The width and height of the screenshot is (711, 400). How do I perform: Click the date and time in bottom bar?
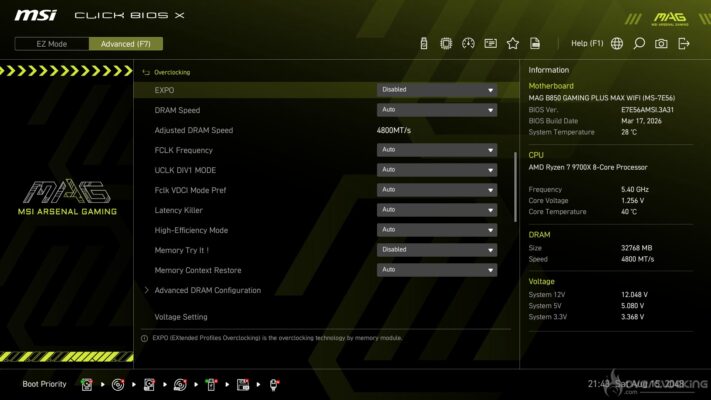[636, 384]
